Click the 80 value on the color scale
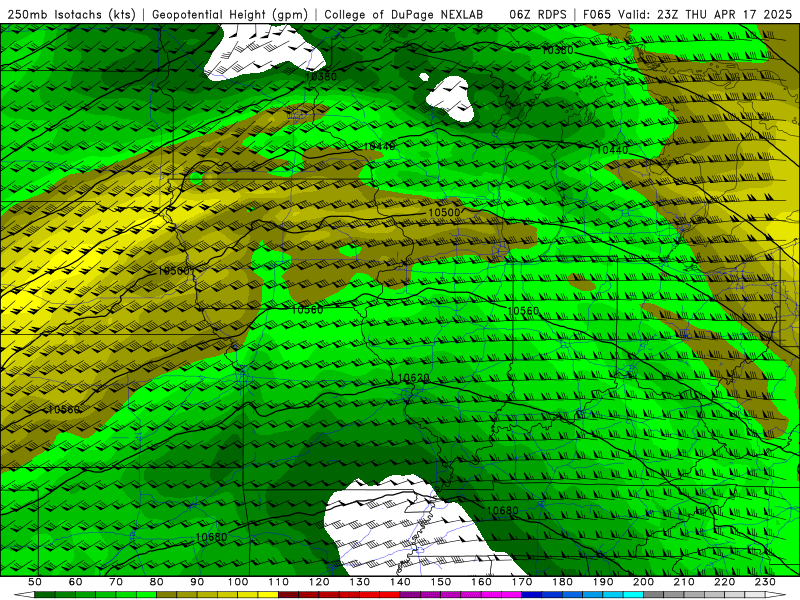Viewport: 800px width, 600px height. (x=157, y=582)
